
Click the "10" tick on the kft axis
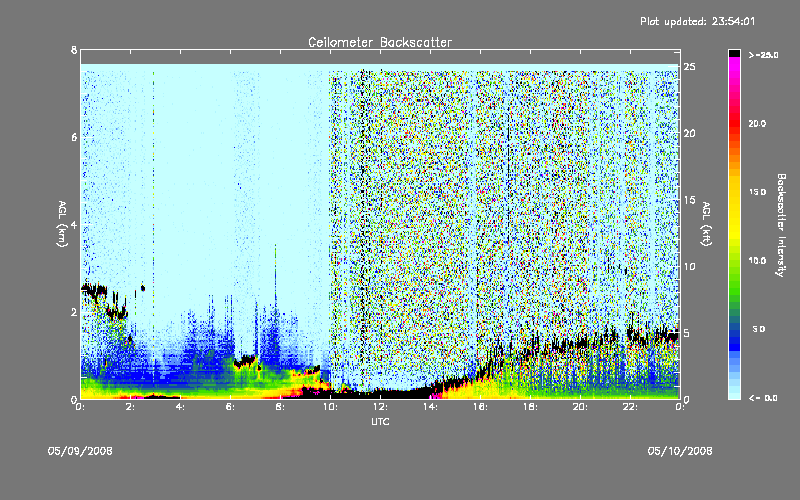pos(690,267)
